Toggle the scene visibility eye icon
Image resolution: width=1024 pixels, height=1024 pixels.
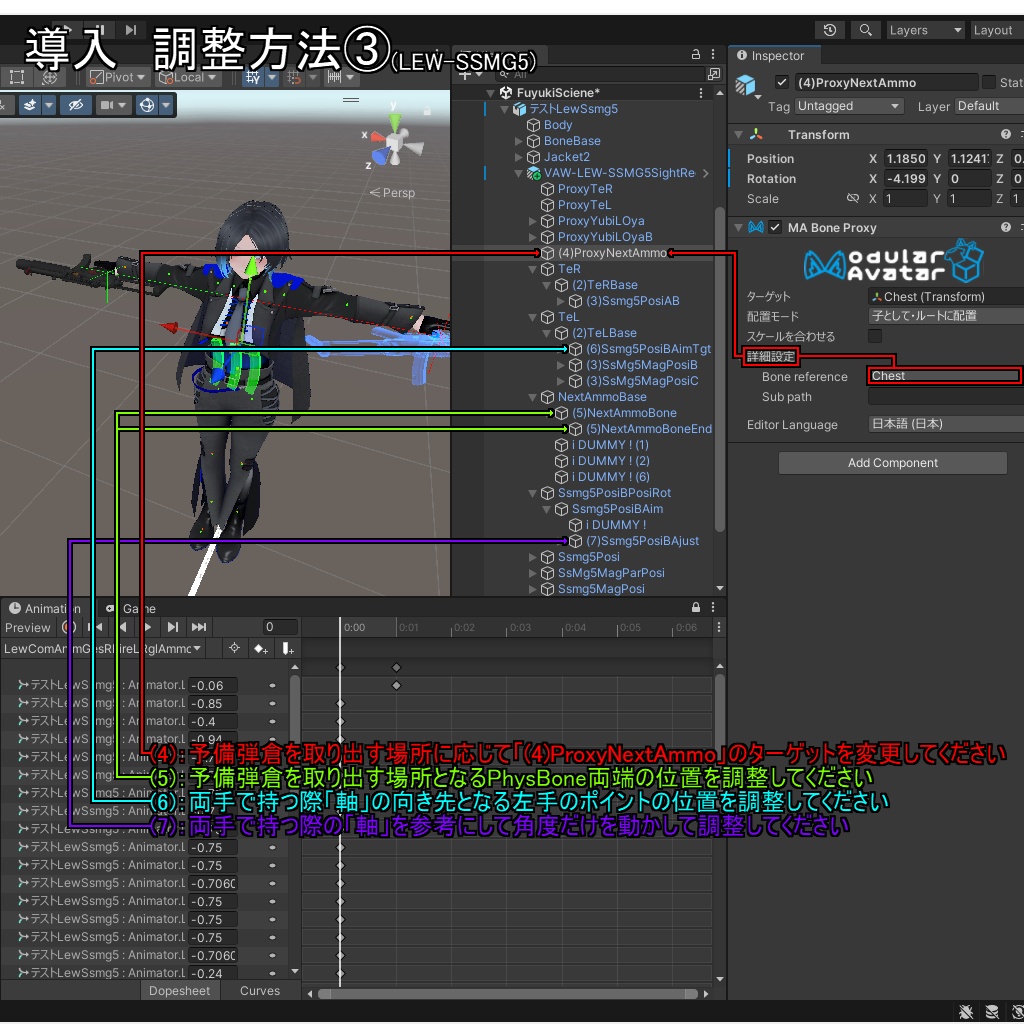pos(76,104)
